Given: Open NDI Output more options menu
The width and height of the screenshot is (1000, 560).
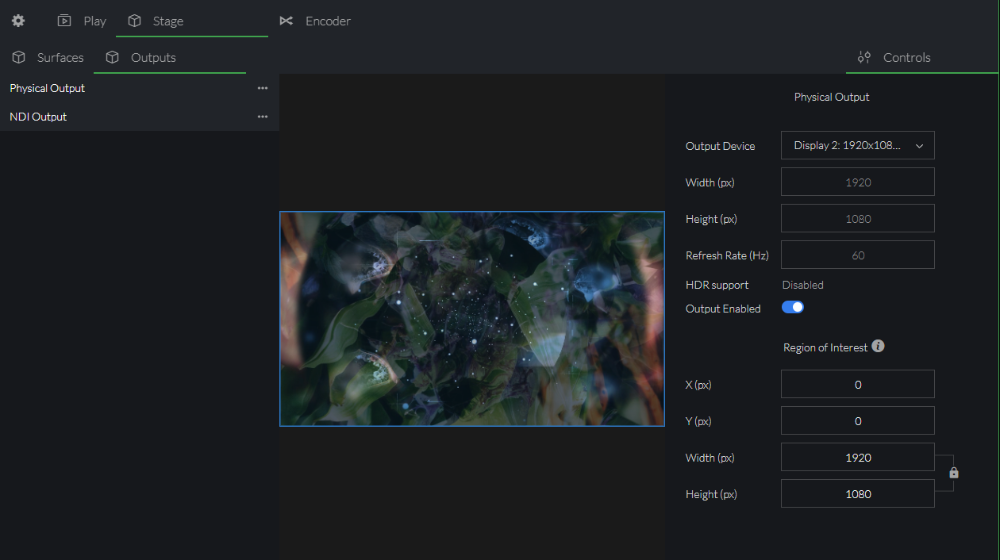Looking at the screenshot, I should pyautogui.click(x=262, y=117).
